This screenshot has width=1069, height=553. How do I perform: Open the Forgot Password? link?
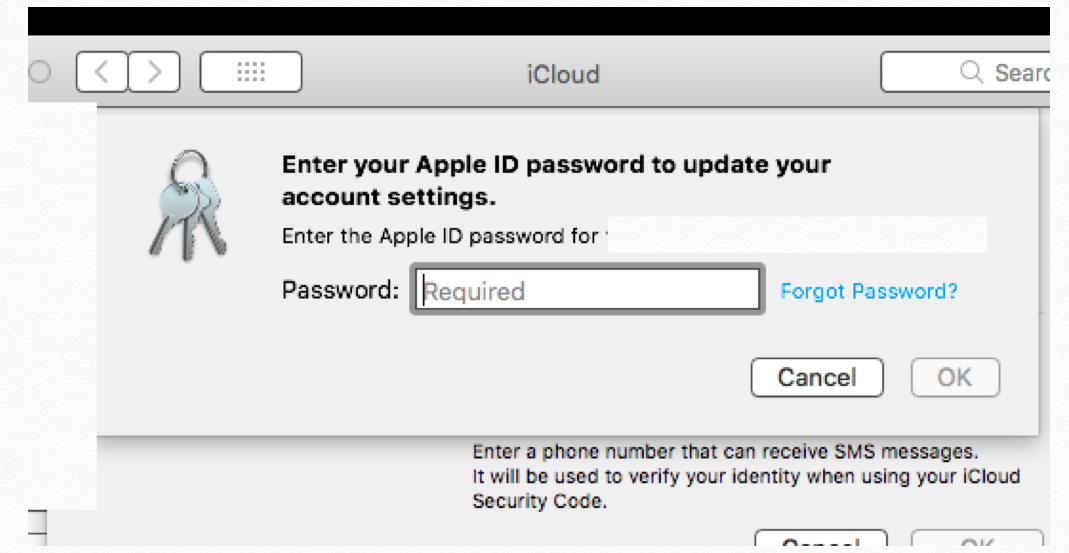(868, 291)
